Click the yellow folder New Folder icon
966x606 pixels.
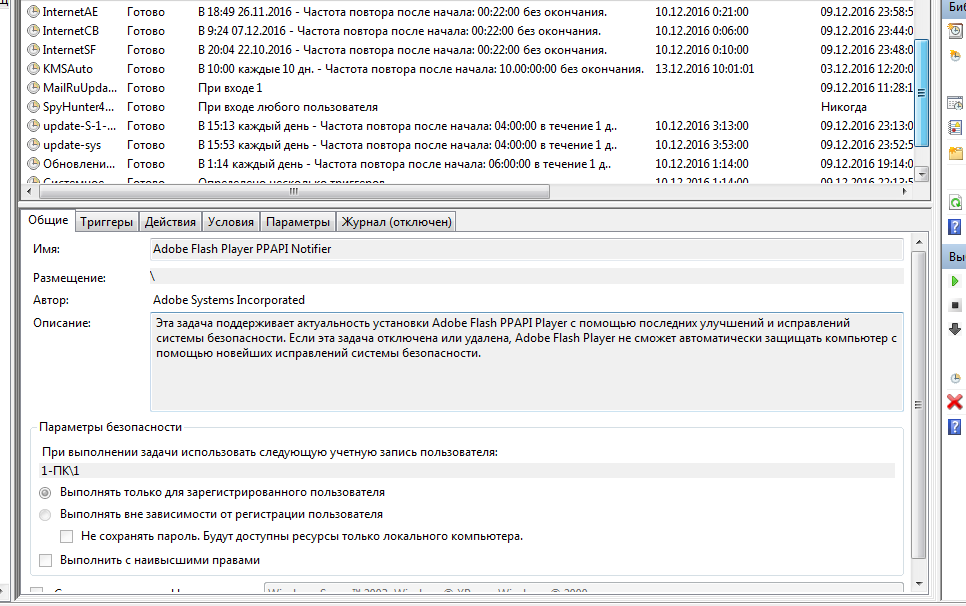click(x=955, y=153)
